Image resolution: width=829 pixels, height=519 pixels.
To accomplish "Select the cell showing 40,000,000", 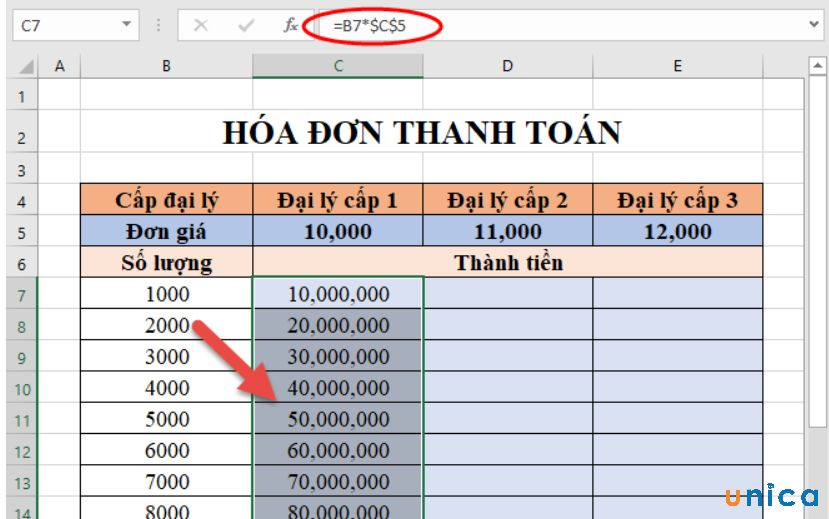I will 338,387.
